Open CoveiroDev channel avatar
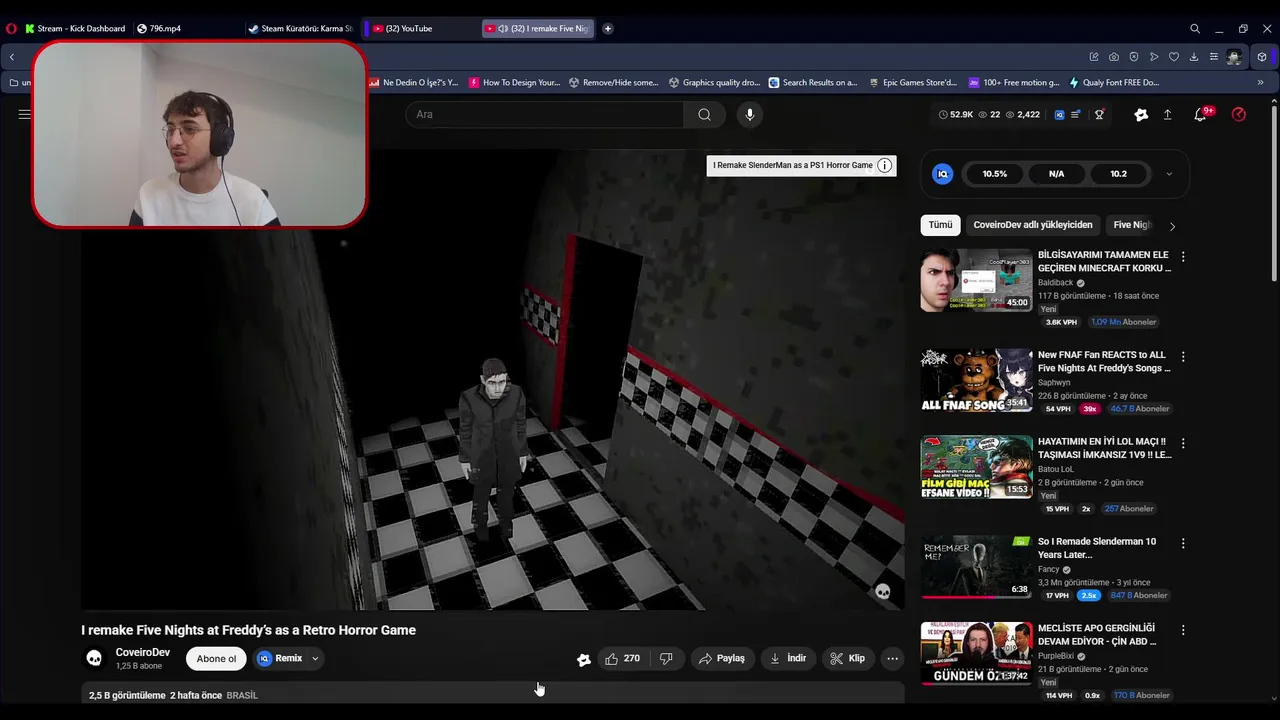The width and height of the screenshot is (1280, 720). coord(94,658)
